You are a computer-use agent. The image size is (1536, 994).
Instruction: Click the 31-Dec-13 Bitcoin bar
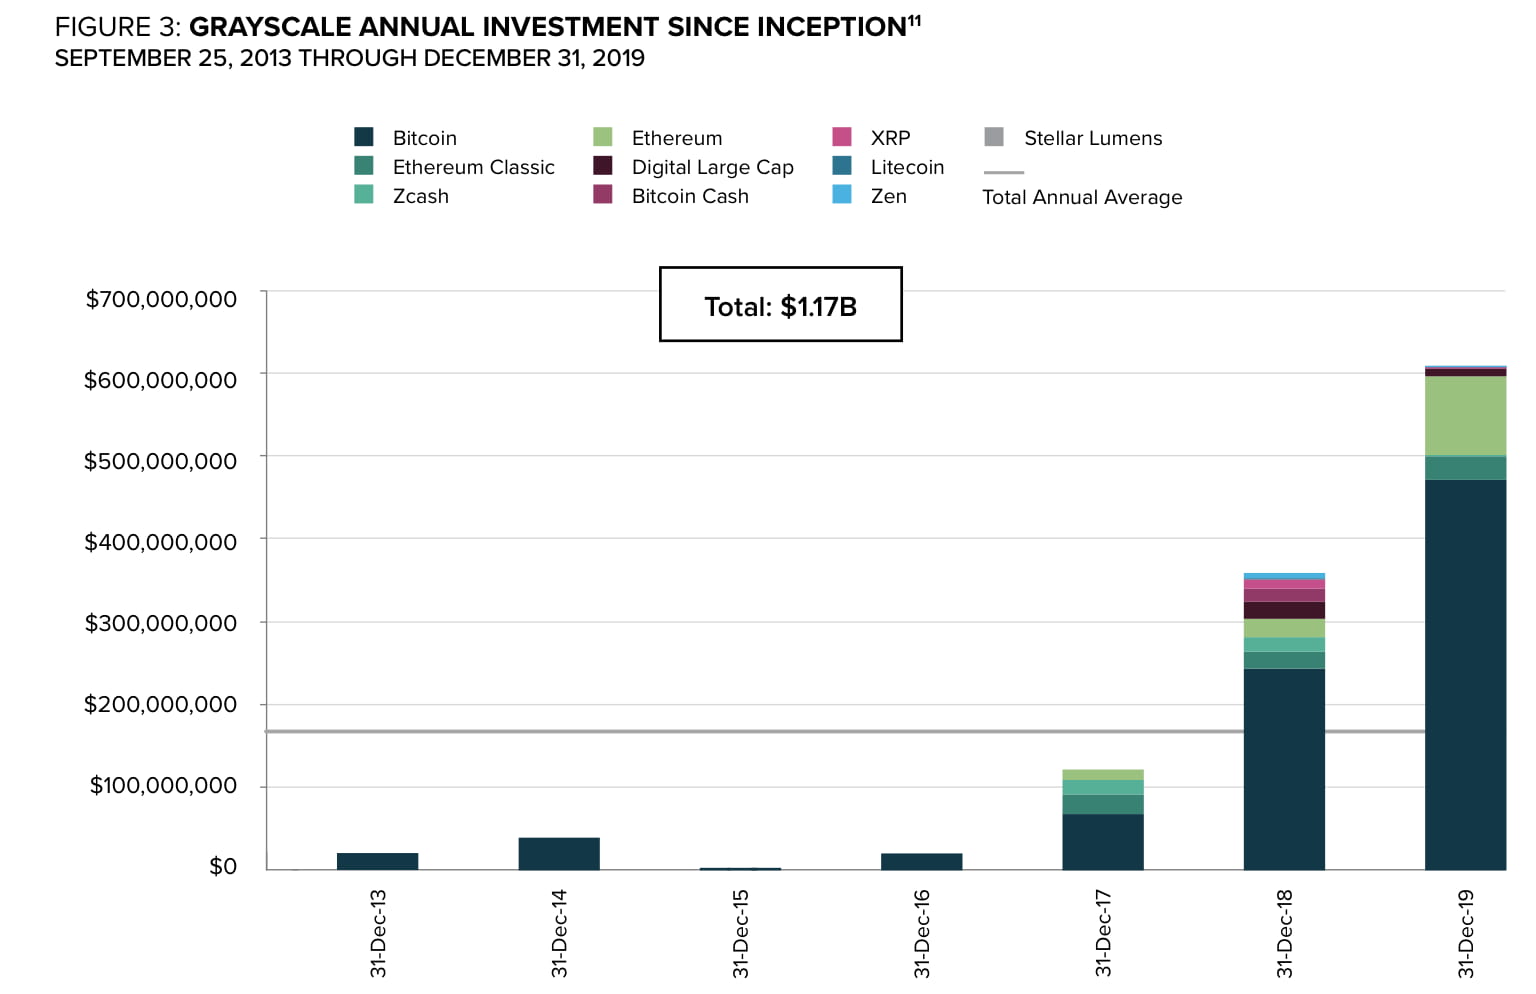click(377, 861)
